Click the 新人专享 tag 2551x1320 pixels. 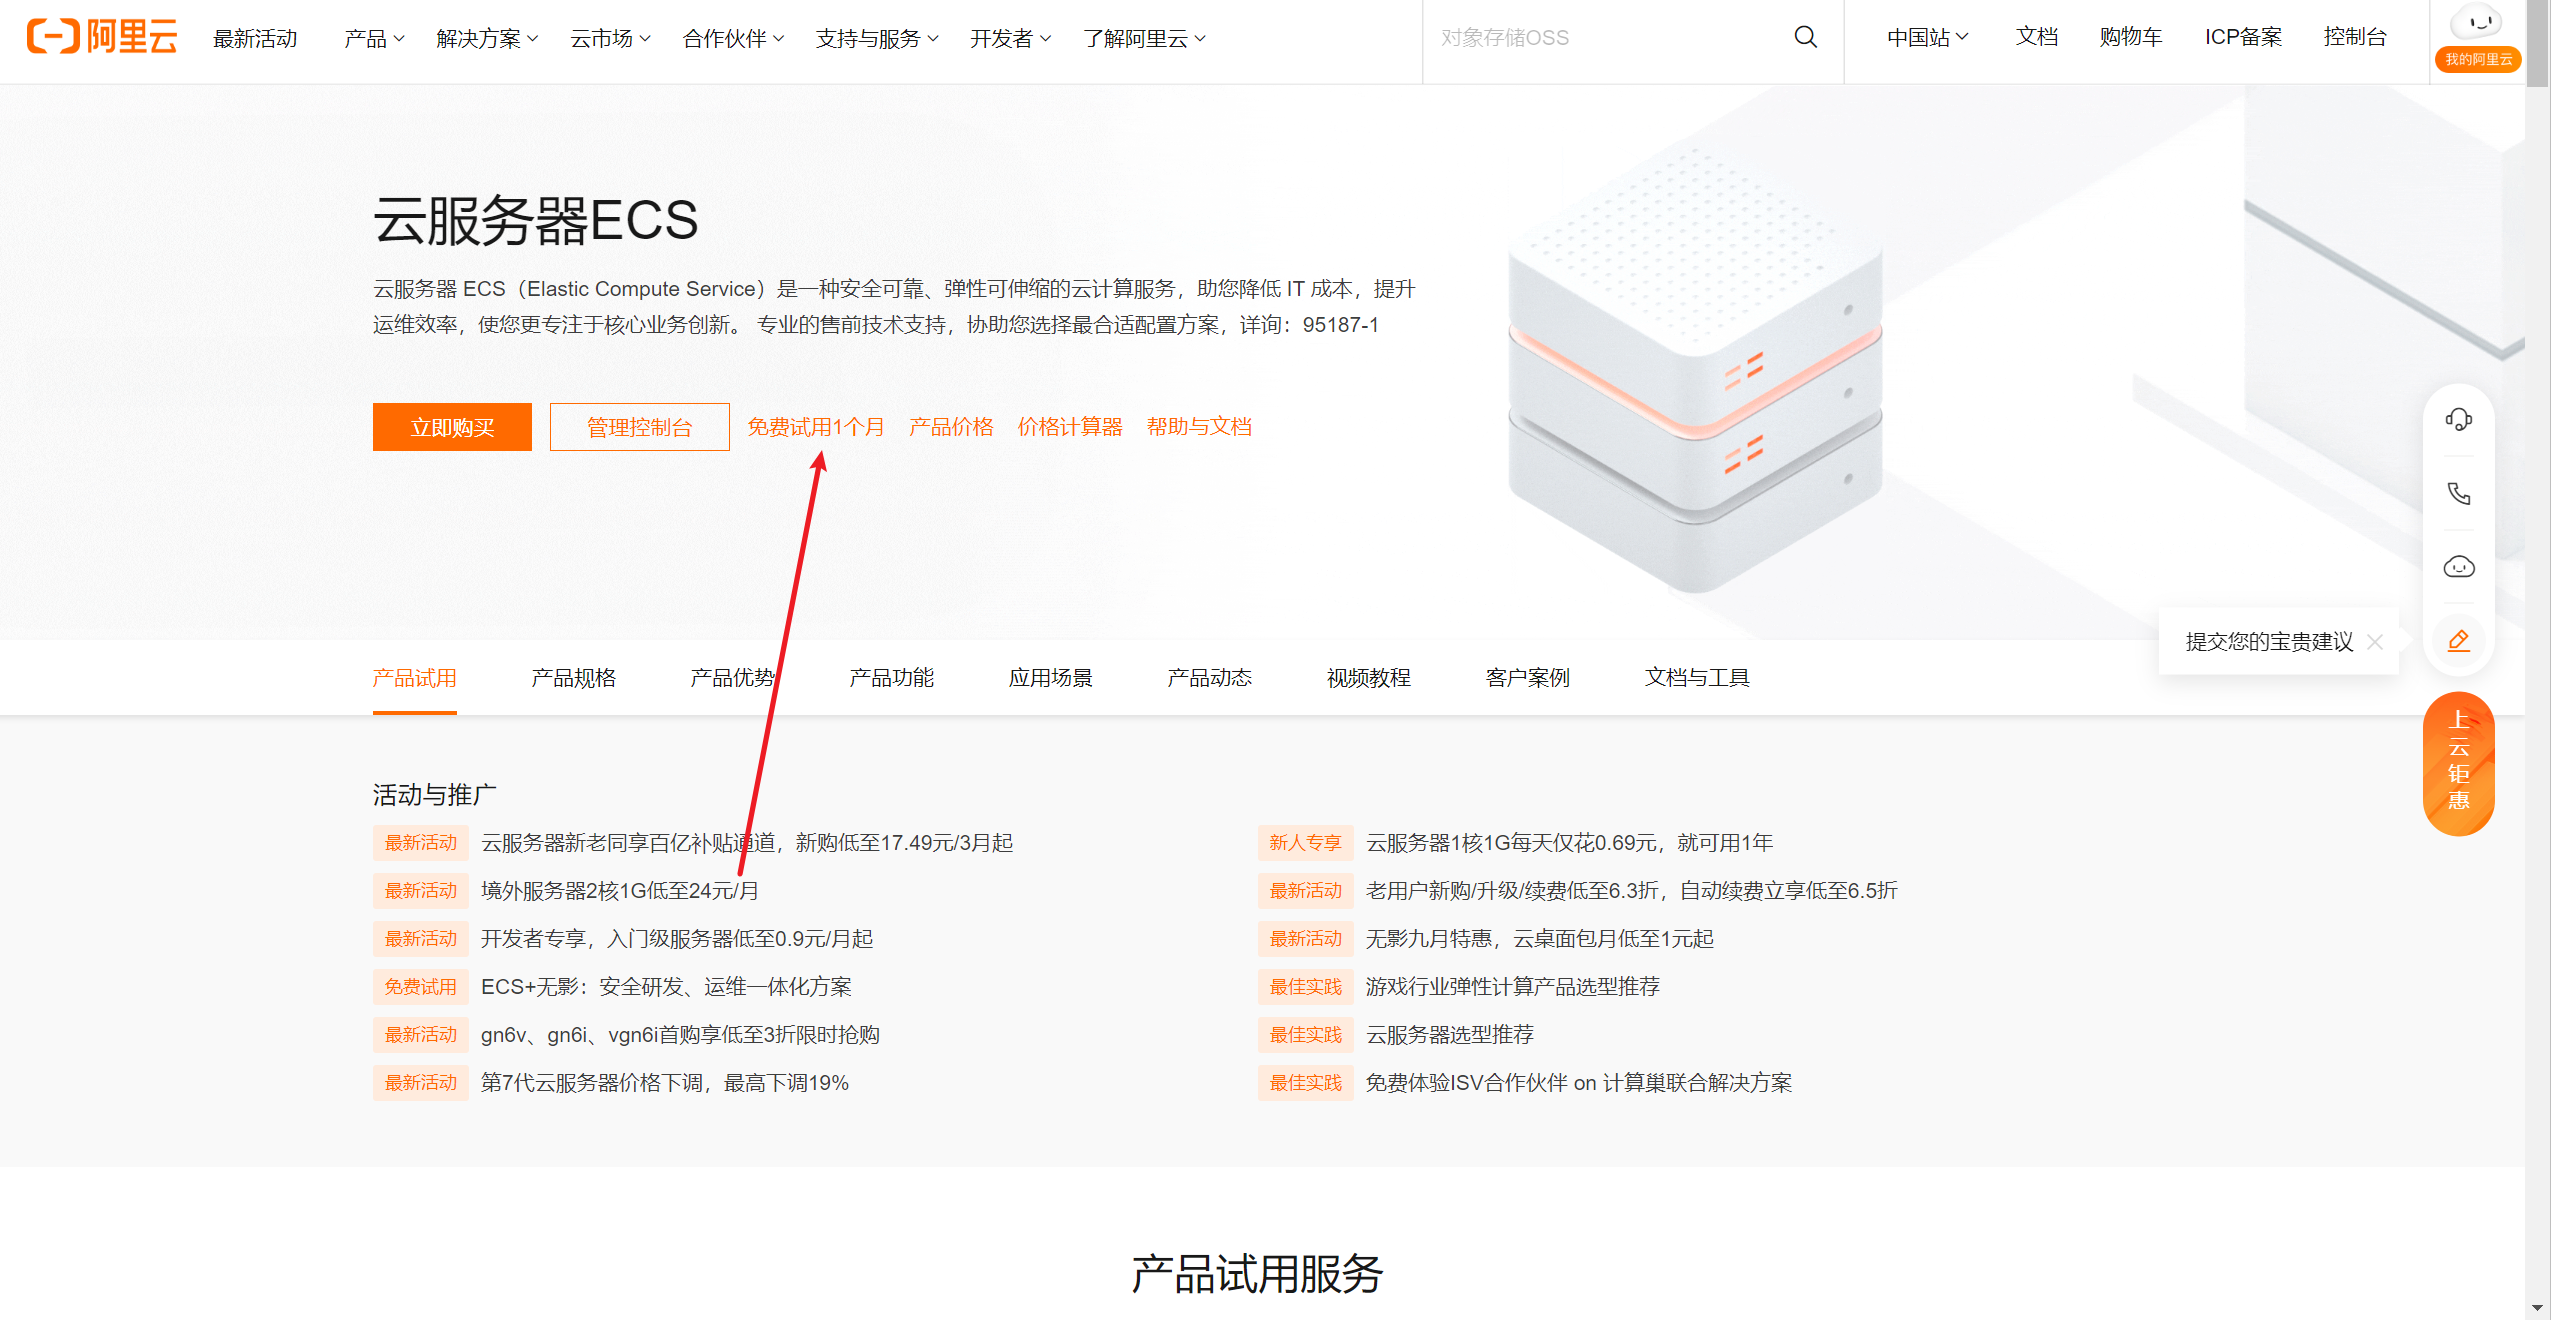coord(1305,843)
